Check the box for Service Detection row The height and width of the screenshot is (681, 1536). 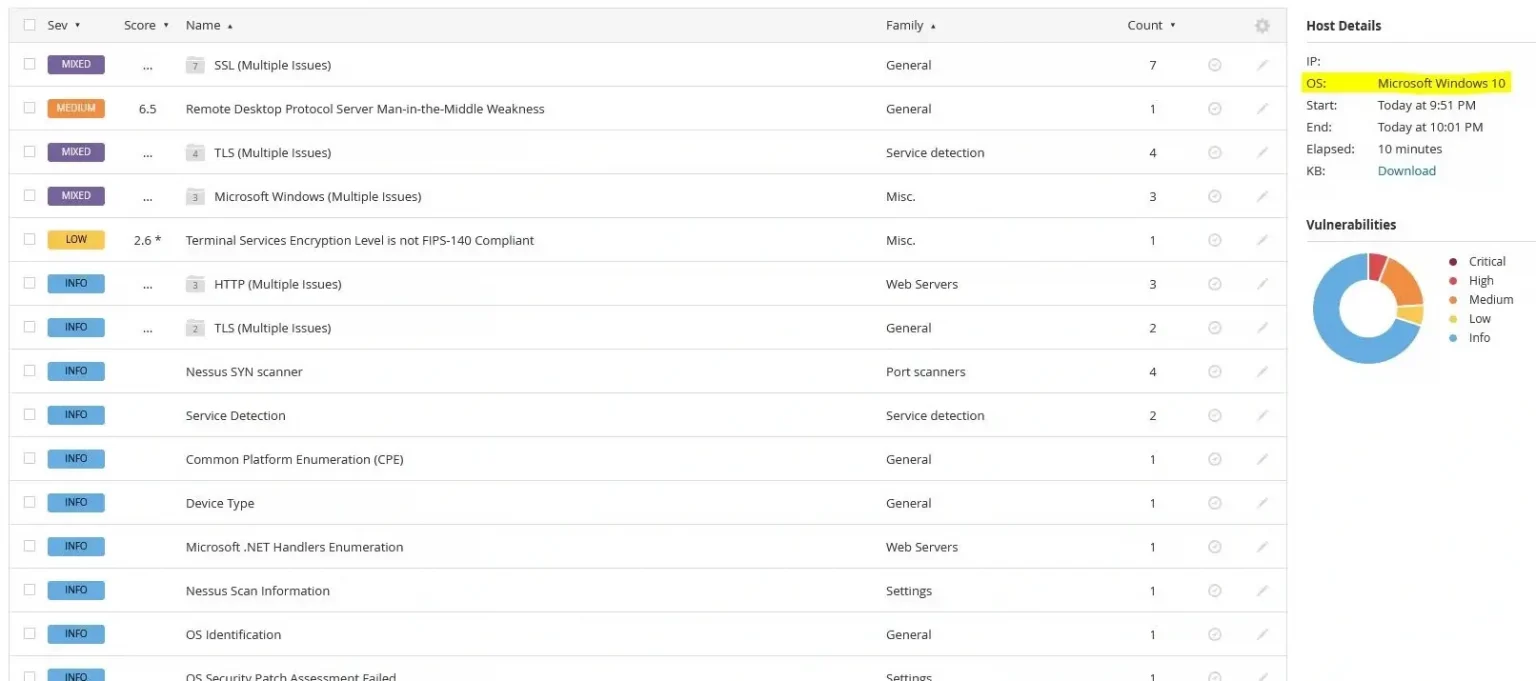29,415
